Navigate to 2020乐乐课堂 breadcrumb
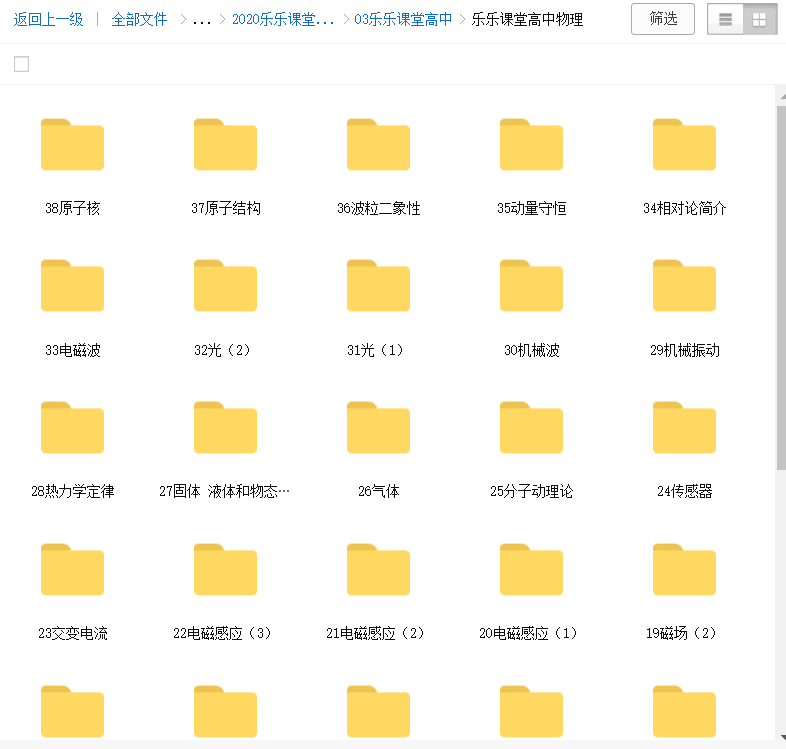 [x=283, y=20]
